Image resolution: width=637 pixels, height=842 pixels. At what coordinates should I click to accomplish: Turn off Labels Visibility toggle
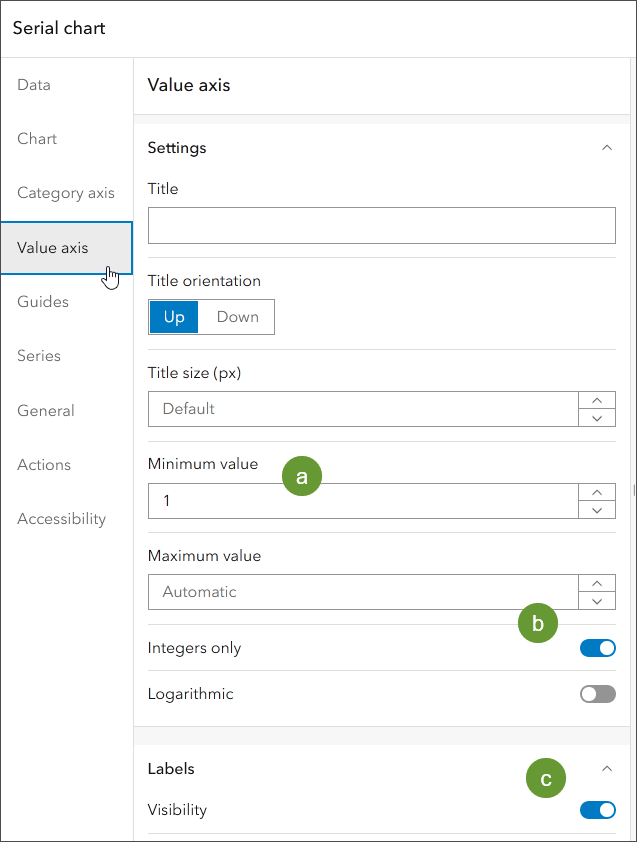point(597,810)
